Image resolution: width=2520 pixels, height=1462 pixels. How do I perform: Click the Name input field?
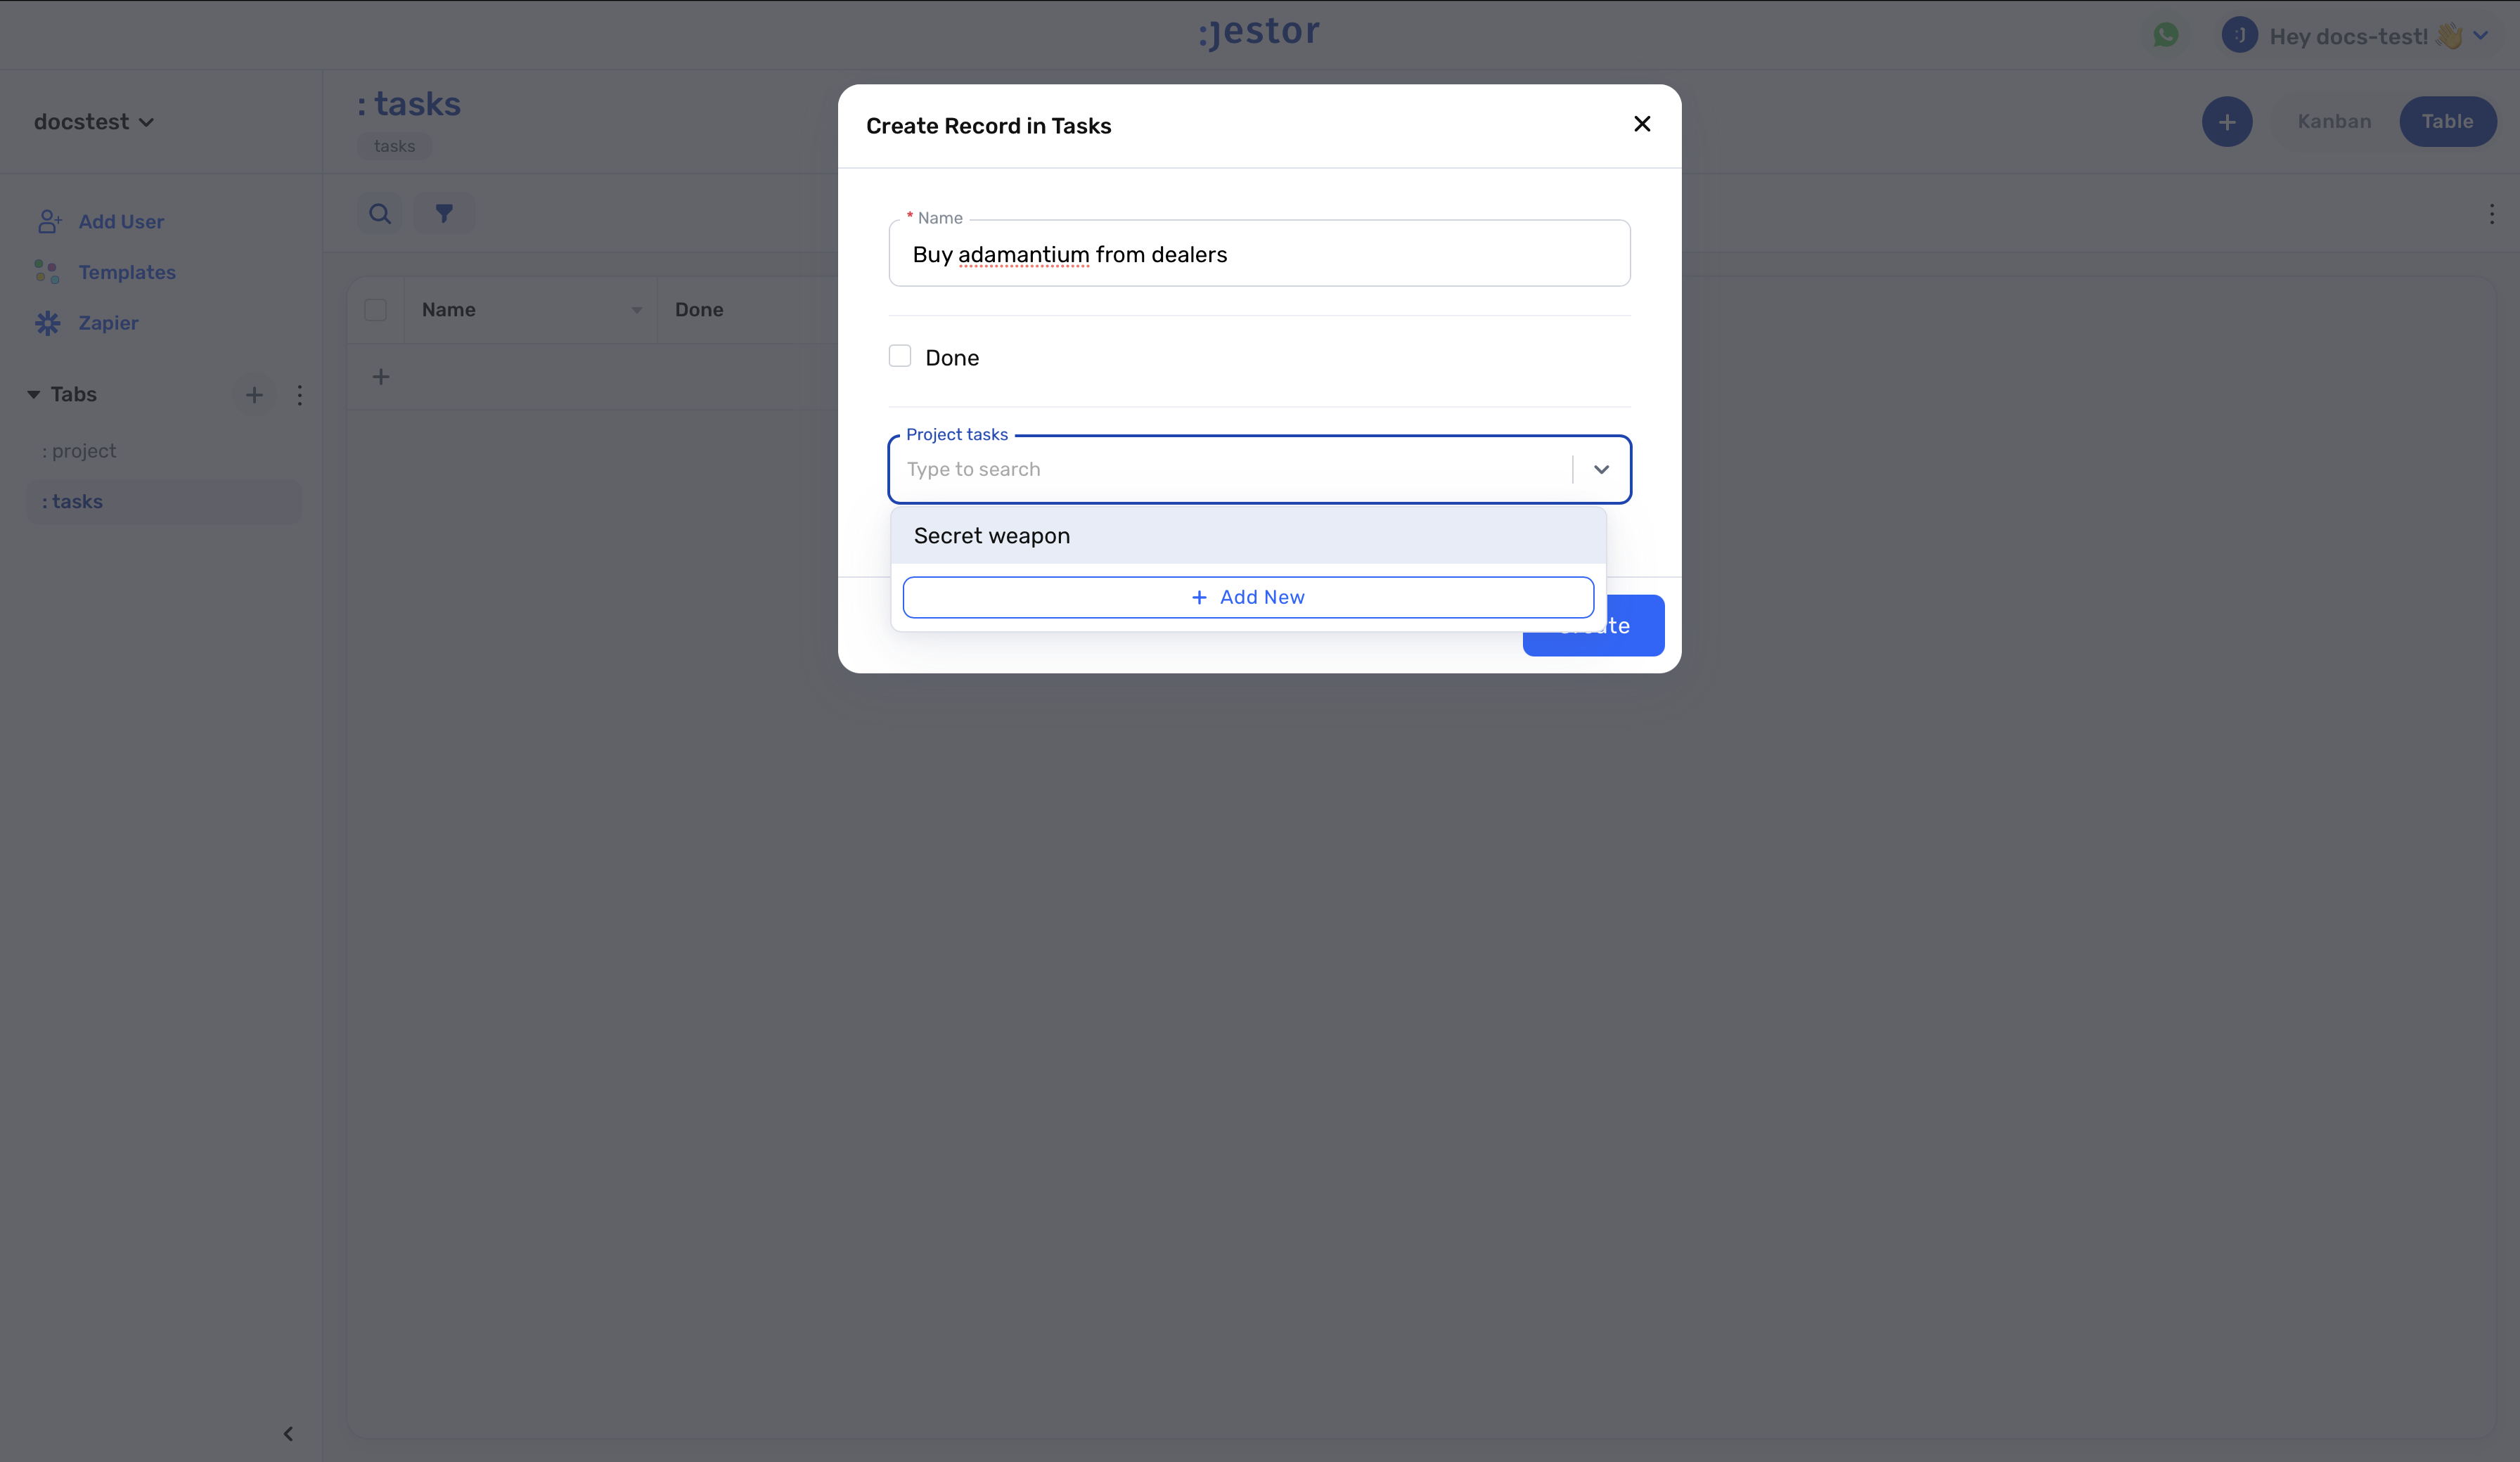[x=1259, y=254]
